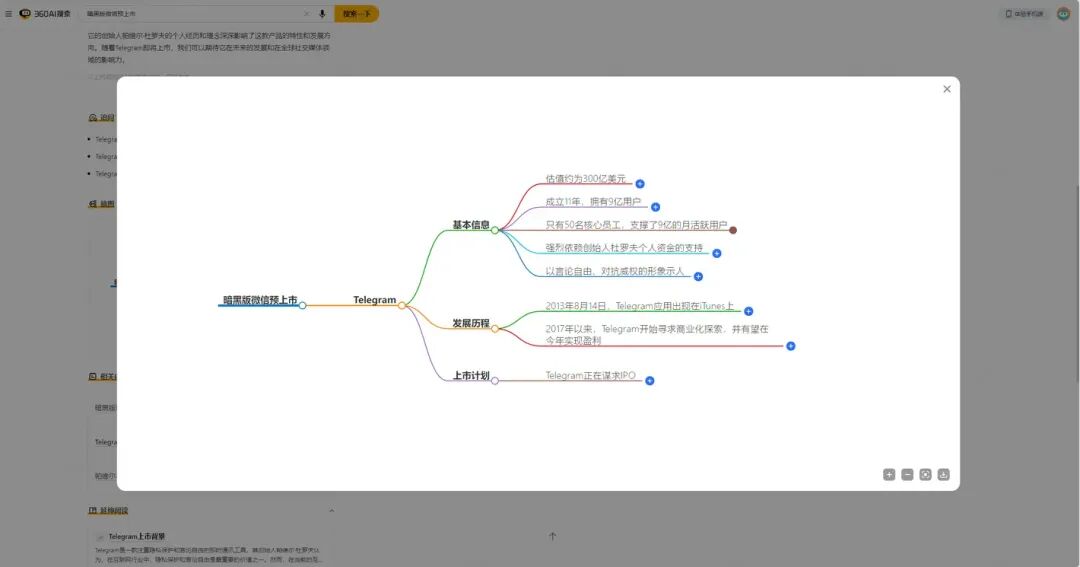Expand node Telegram正在谋求IPO
The image size is (1080, 567).
(x=650, y=380)
